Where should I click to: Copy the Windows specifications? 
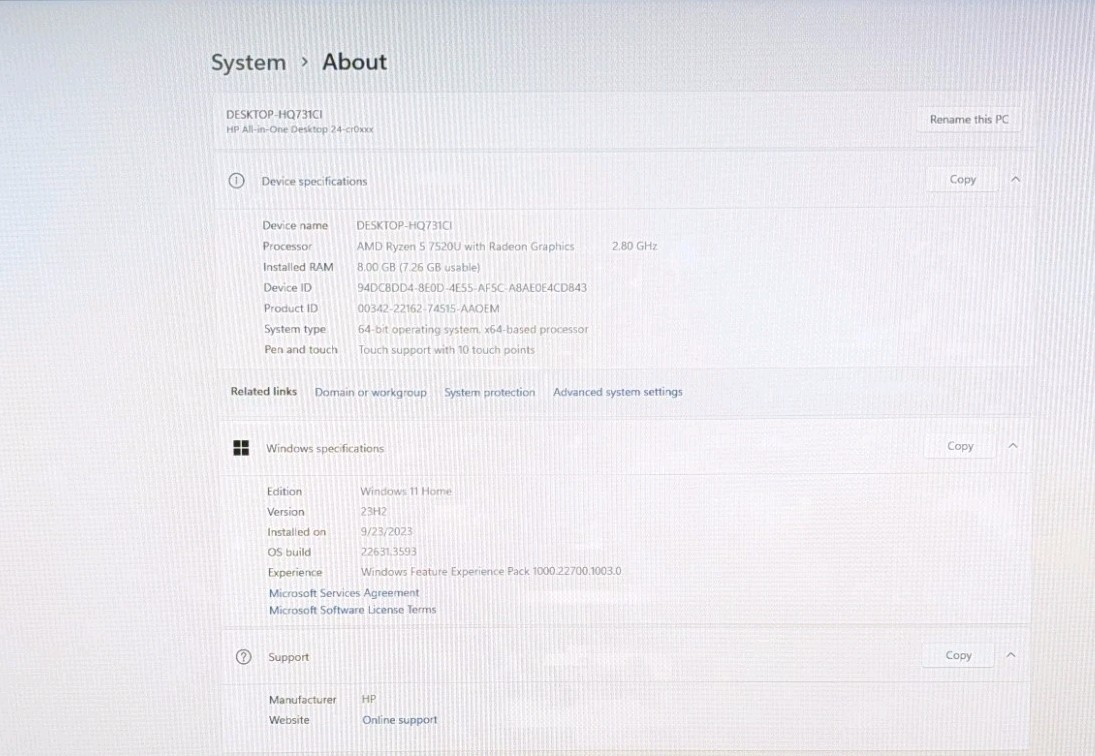point(960,446)
